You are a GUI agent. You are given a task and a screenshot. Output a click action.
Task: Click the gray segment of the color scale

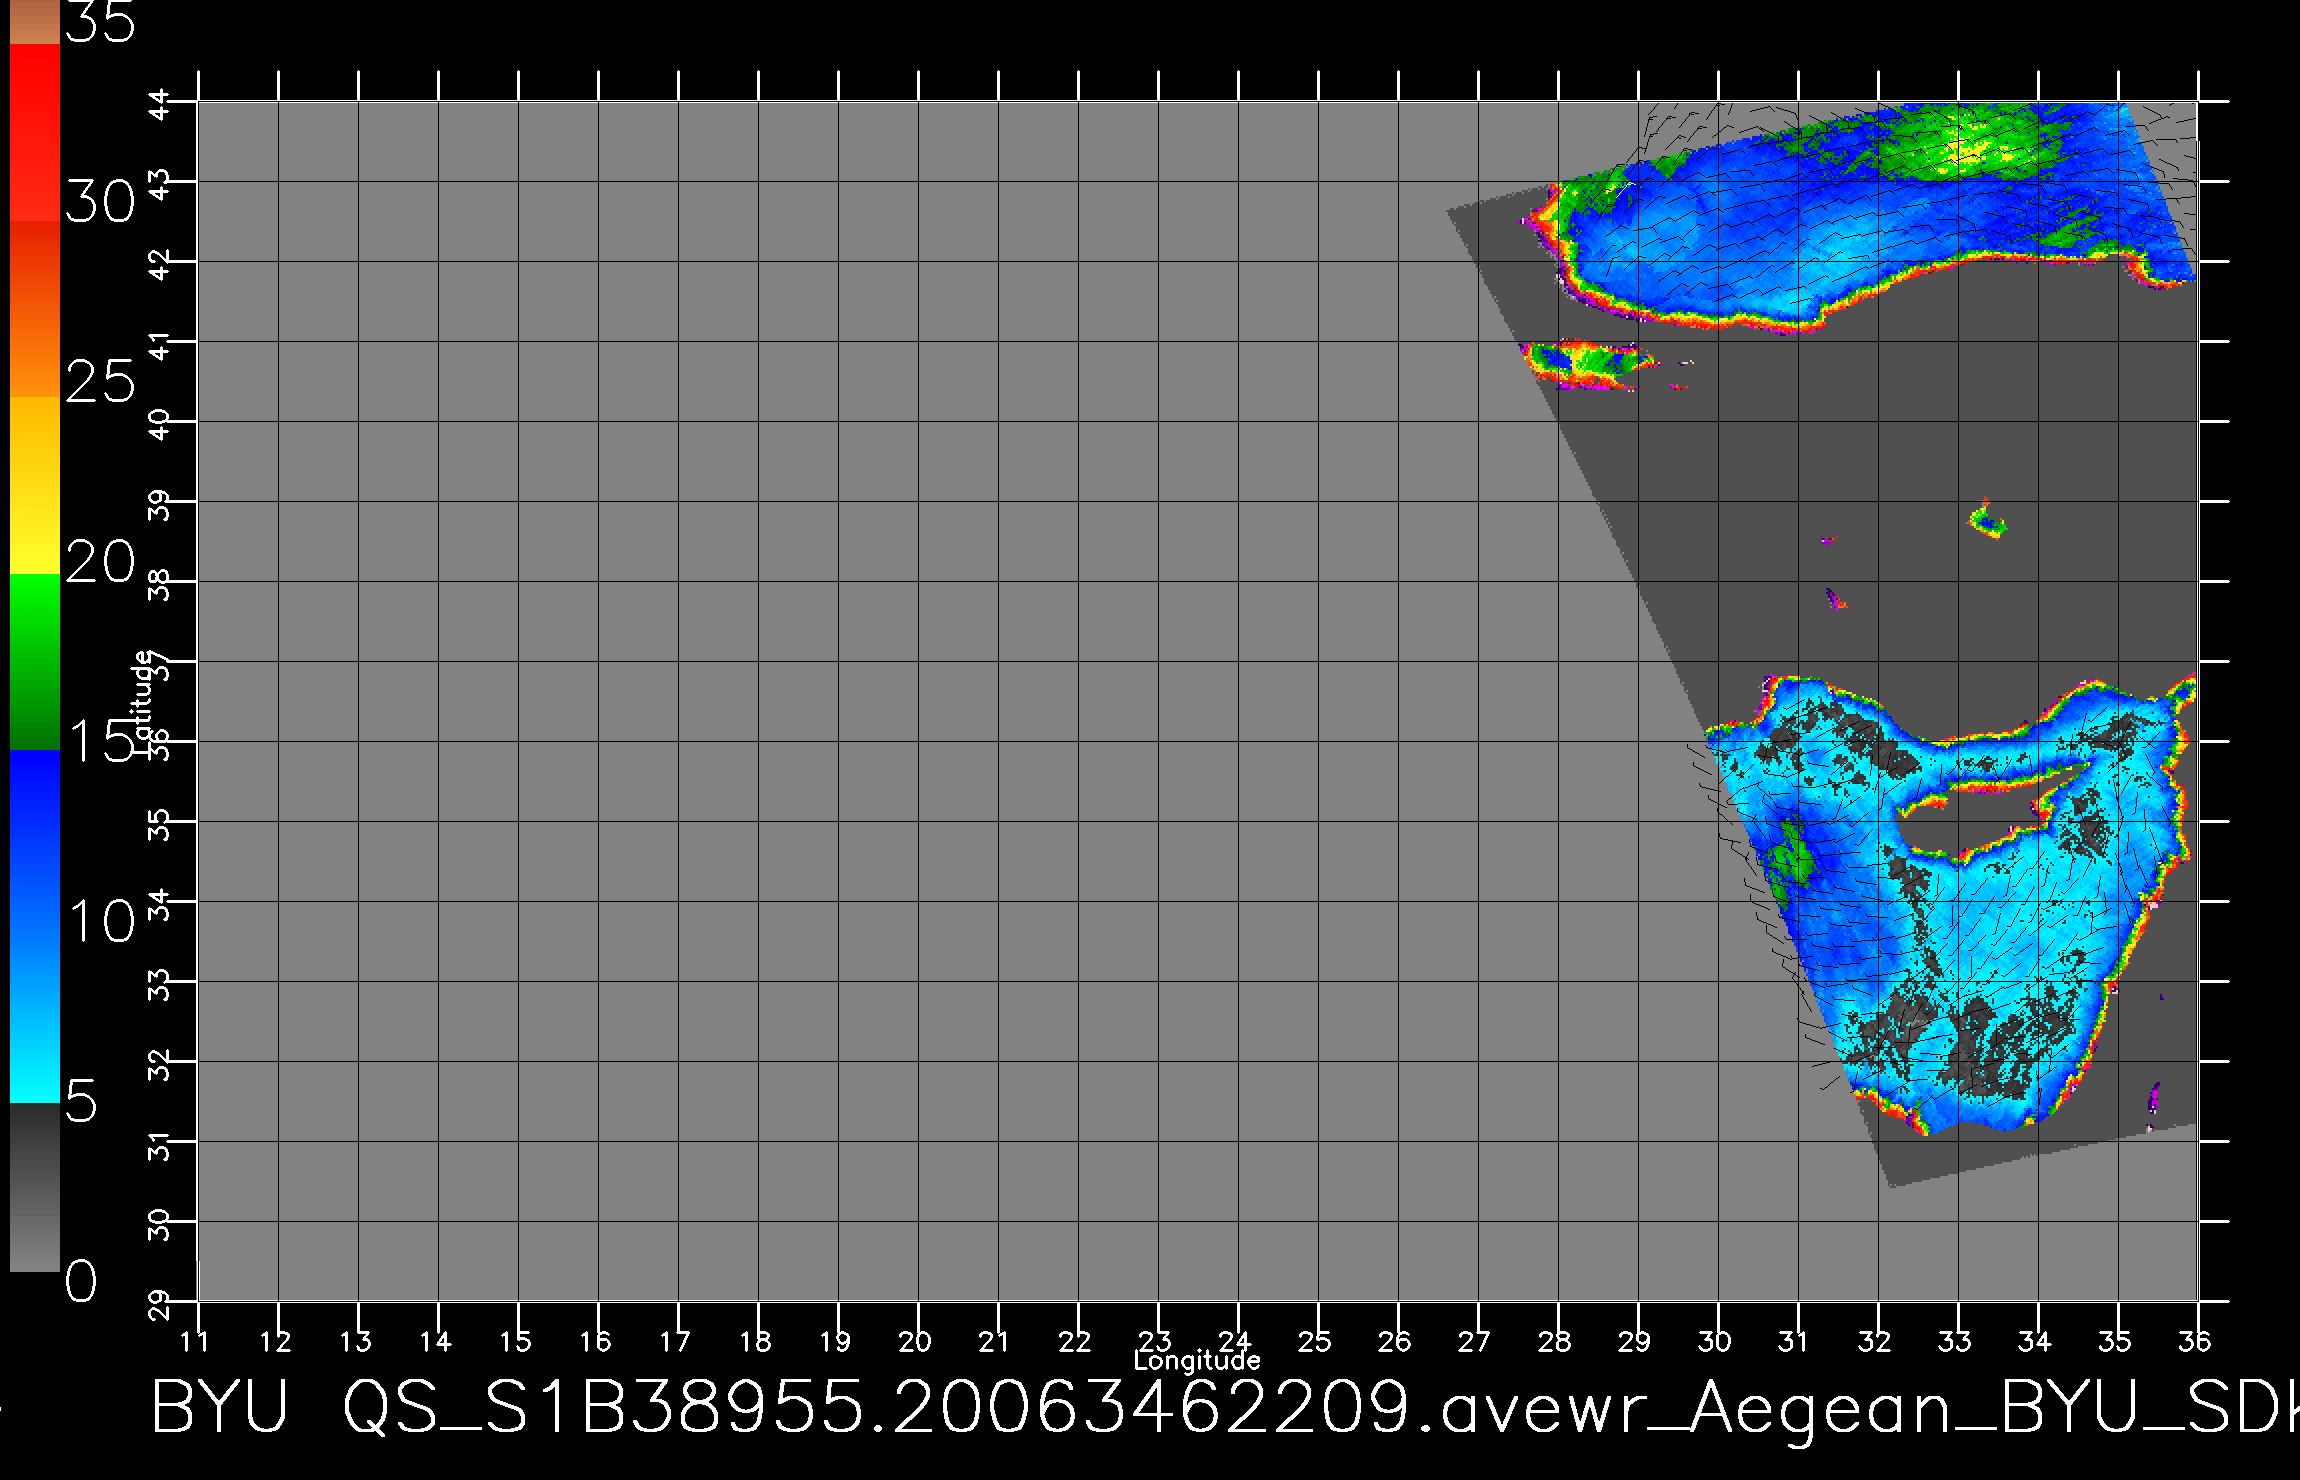point(35,1187)
